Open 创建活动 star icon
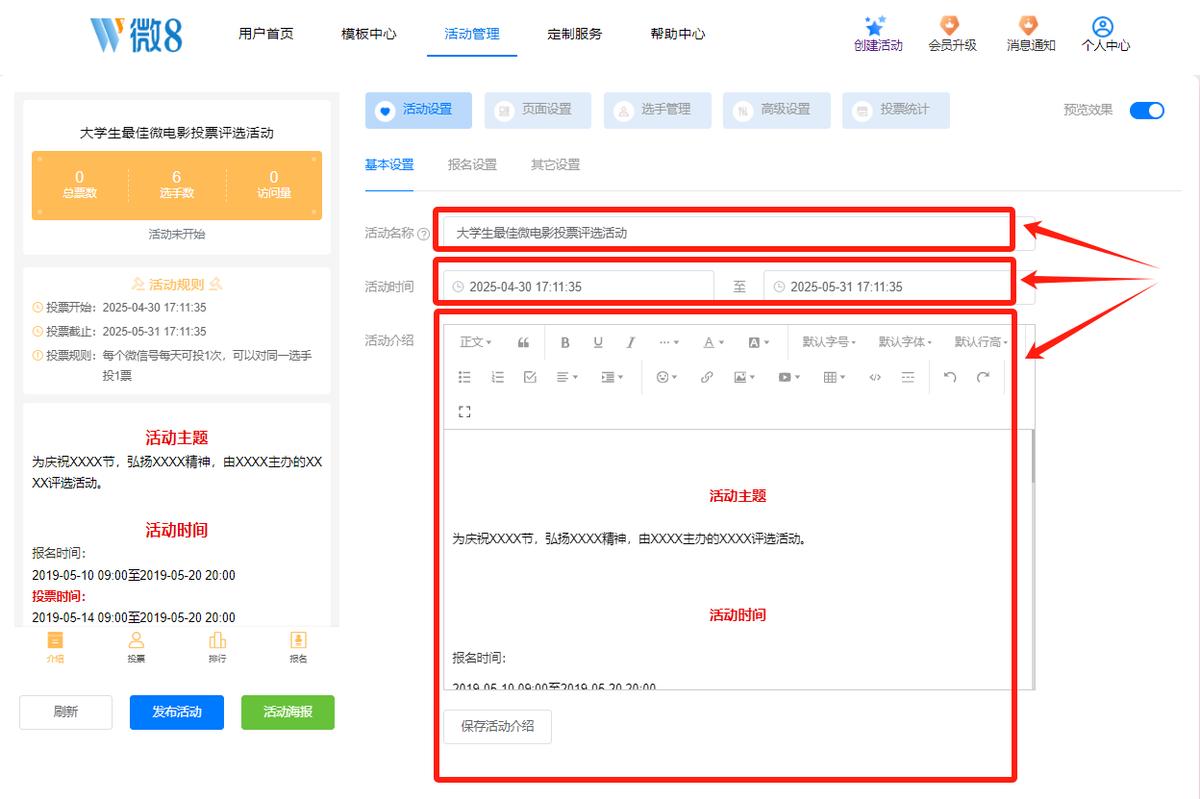Image resolution: width=1200 pixels, height=799 pixels. coord(876,26)
